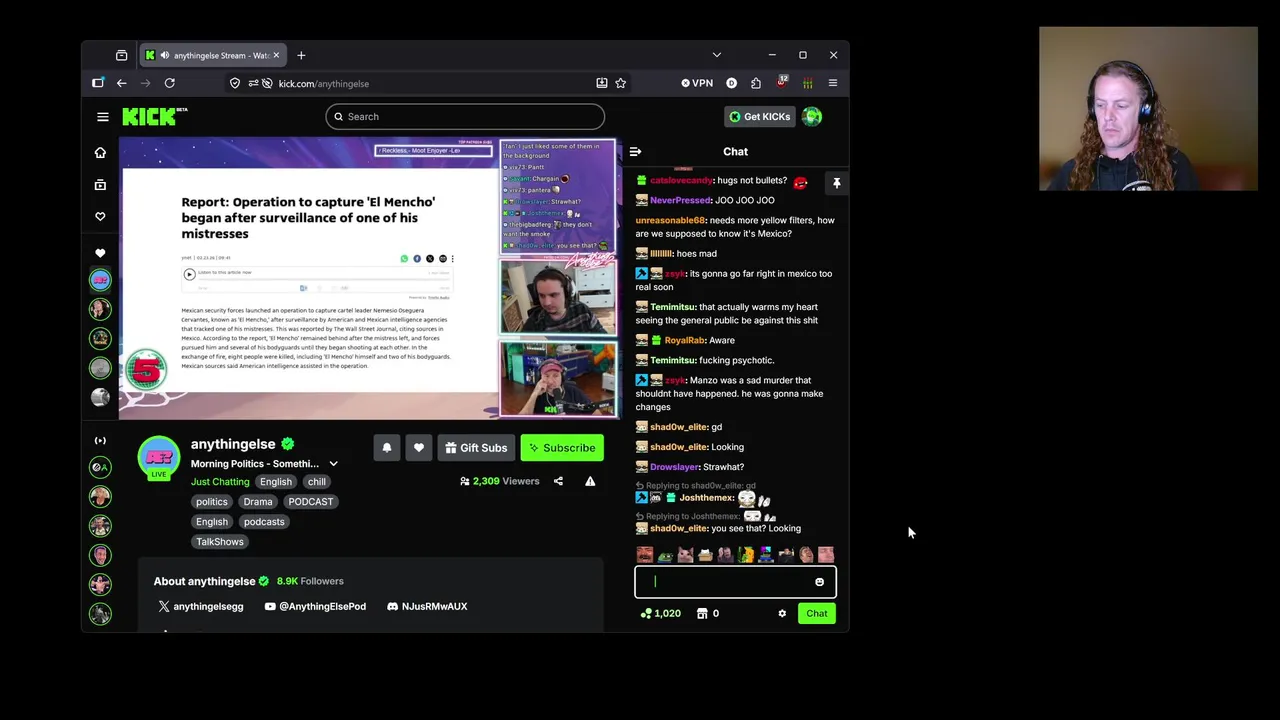Screen dimensions: 1280x720
Task: Select the podcasts tag
Action: pyautogui.click(x=264, y=522)
